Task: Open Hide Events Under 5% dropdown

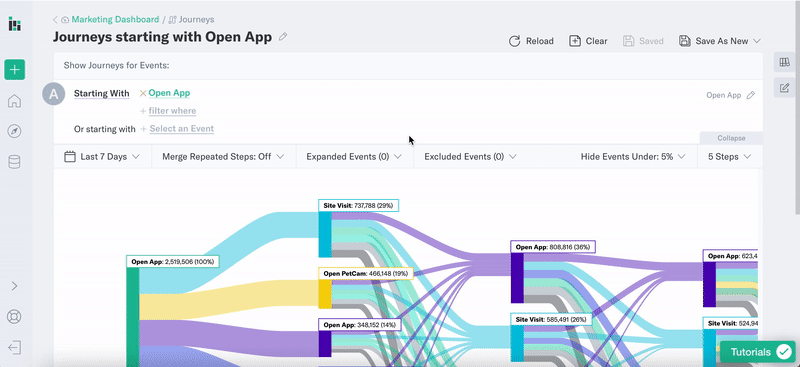Action: pos(633,157)
